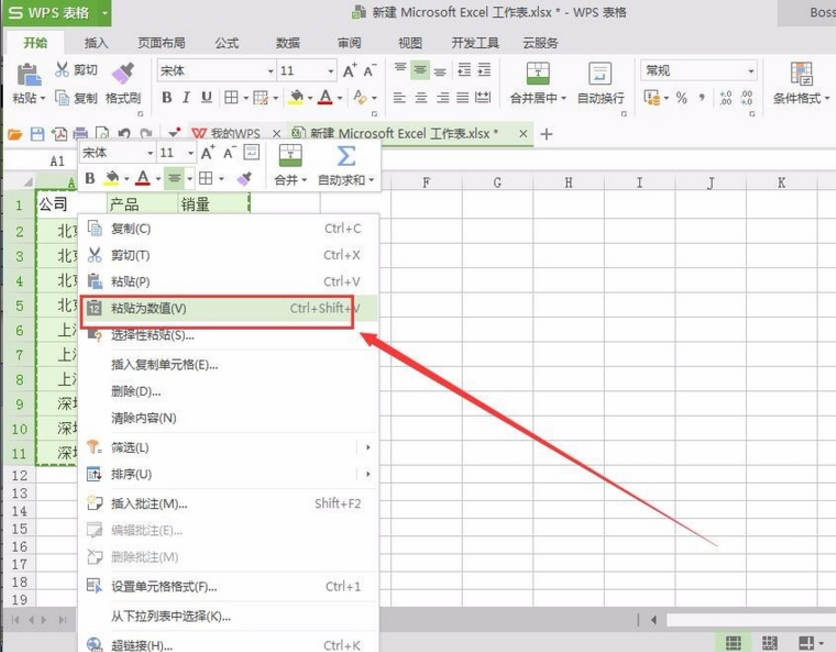The width and height of the screenshot is (836, 652).
Task: Click the WPS 表格 application menu button
Action: [x=57, y=13]
